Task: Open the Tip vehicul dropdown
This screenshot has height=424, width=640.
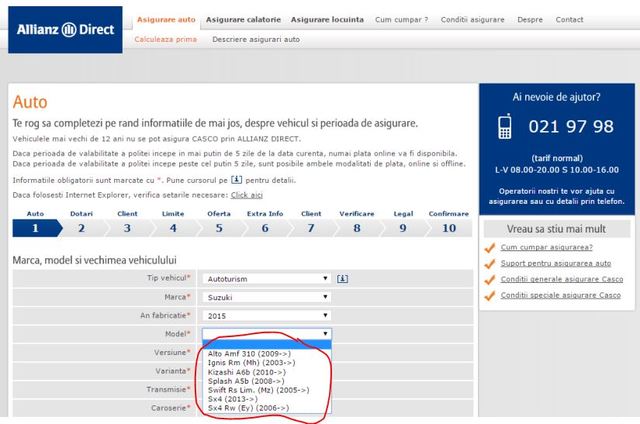Action: coord(267,279)
